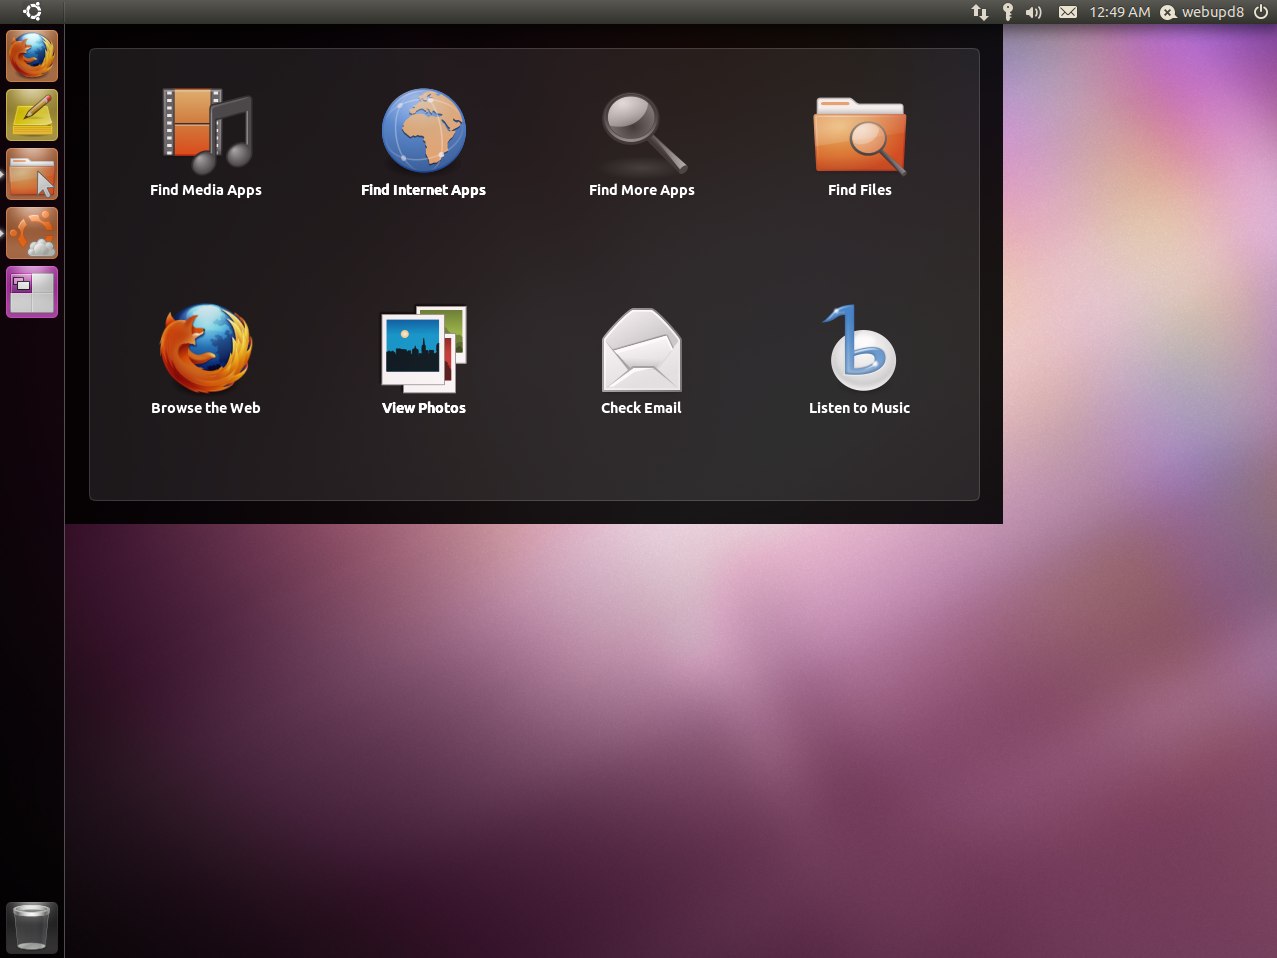Launch Listen to Music Banshee icon
Screen dimensions: 1277x958
coord(861,348)
